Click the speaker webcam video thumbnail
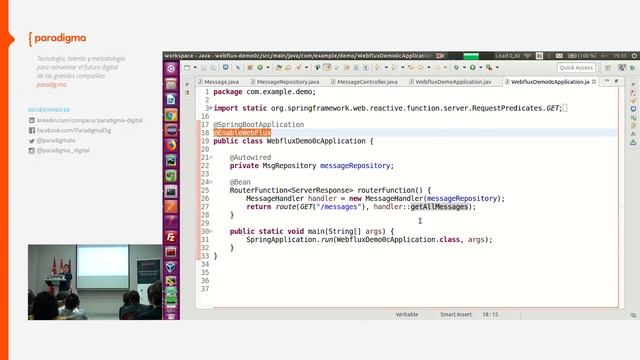The width and height of the screenshot is (640, 360). click(95, 282)
